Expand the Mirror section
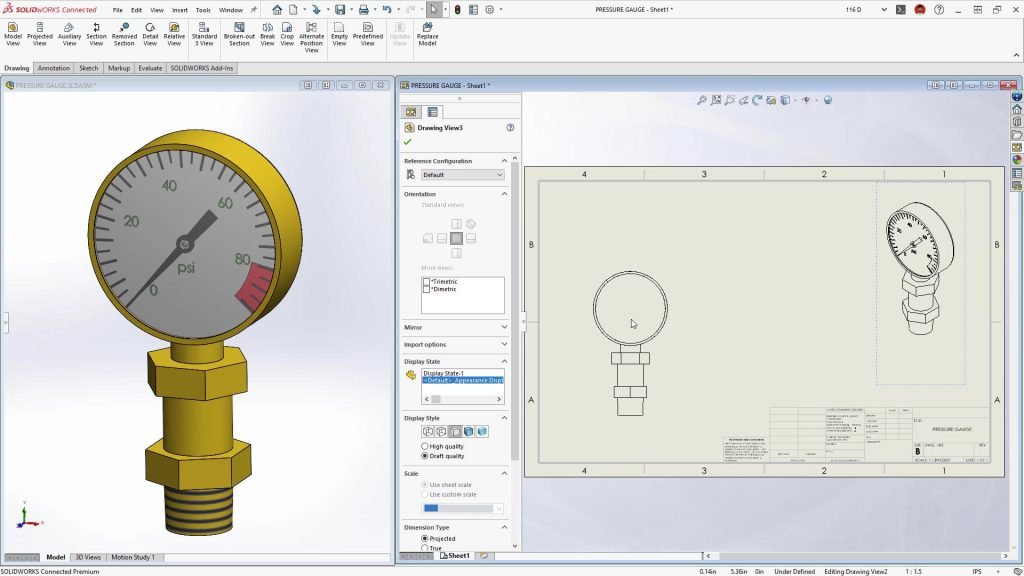The width and height of the screenshot is (1024, 576). point(504,327)
